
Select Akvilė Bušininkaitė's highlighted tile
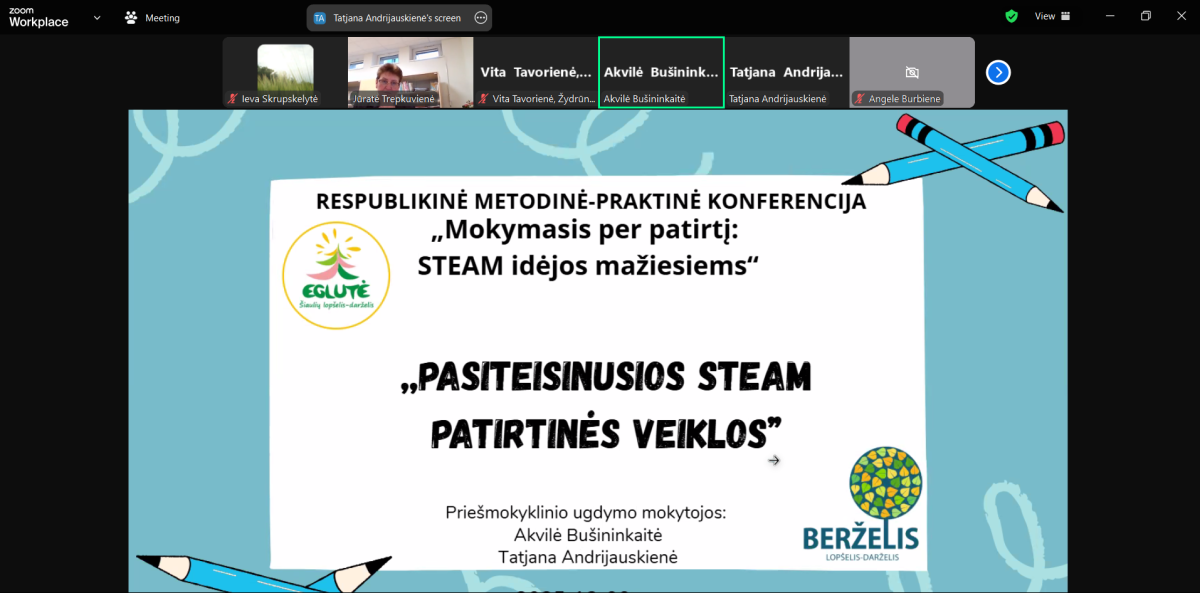tap(661, 72)
